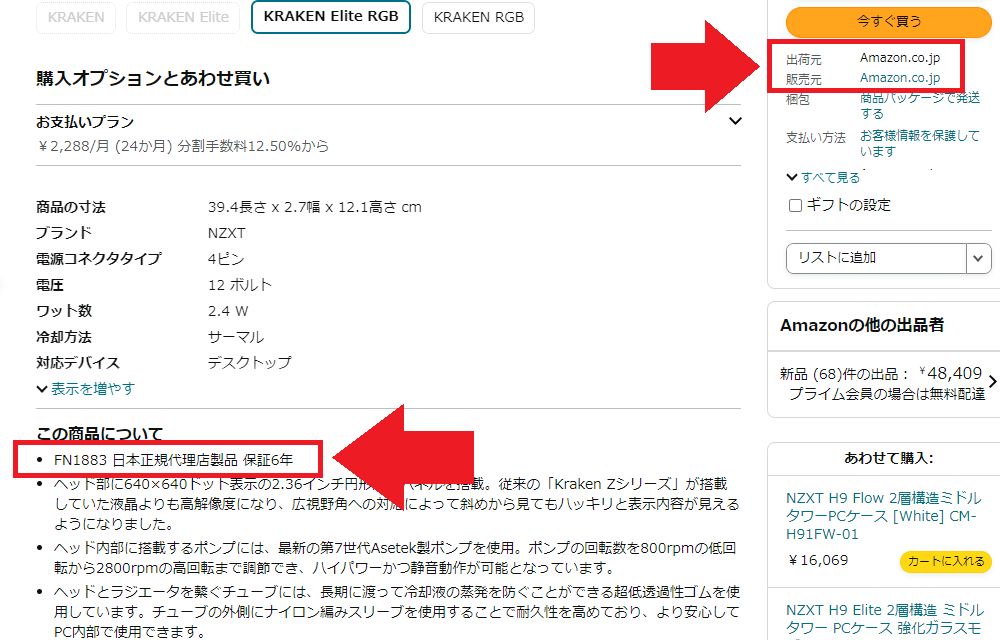Choose the KRAKEN RGB variant
1000x640 pixels.
click(478, 17)
